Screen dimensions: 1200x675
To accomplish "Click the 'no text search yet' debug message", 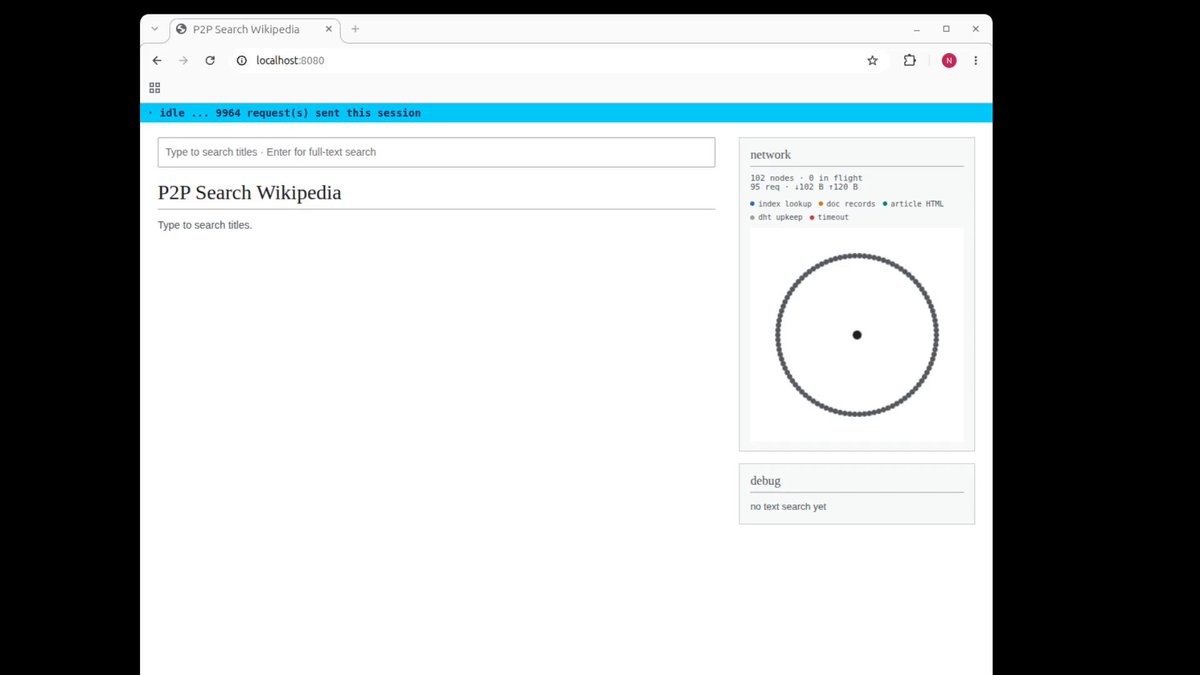I will [788, 507].
